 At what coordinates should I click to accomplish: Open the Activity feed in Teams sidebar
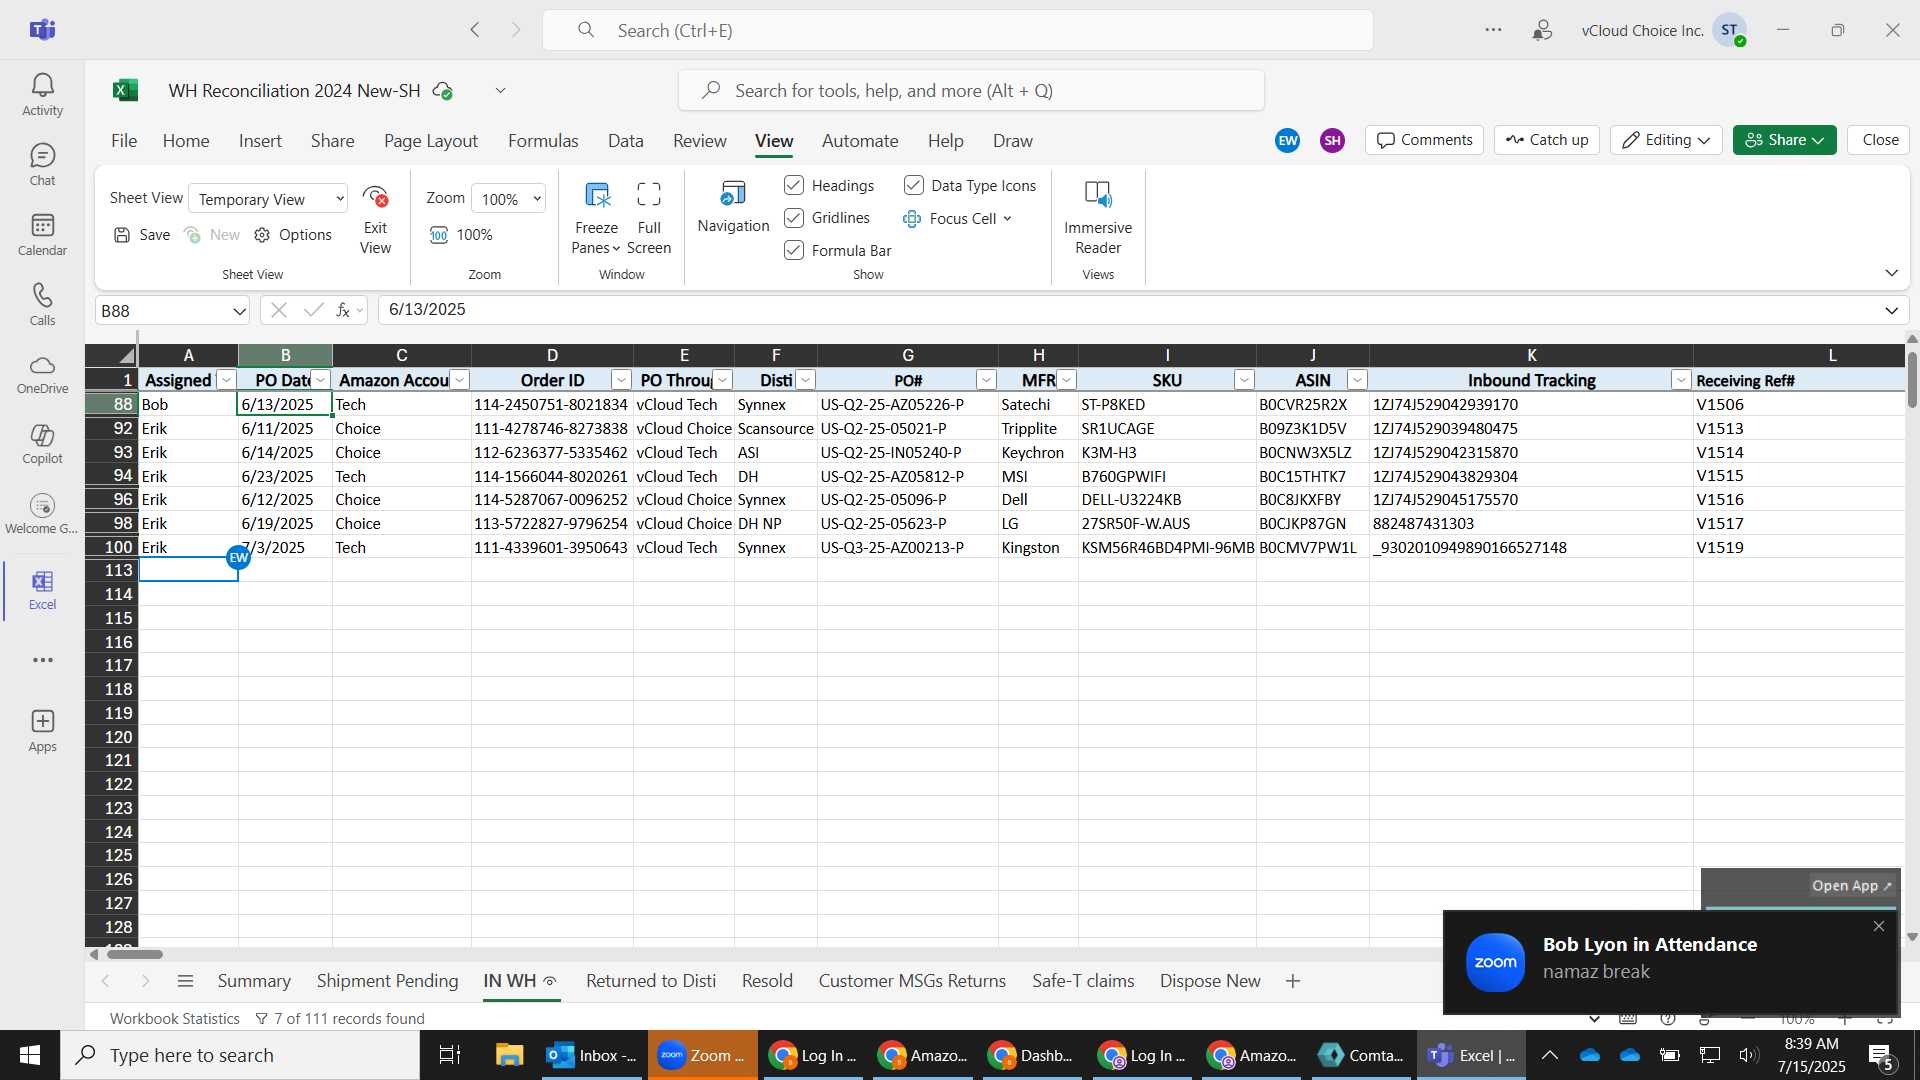[42, 95]
